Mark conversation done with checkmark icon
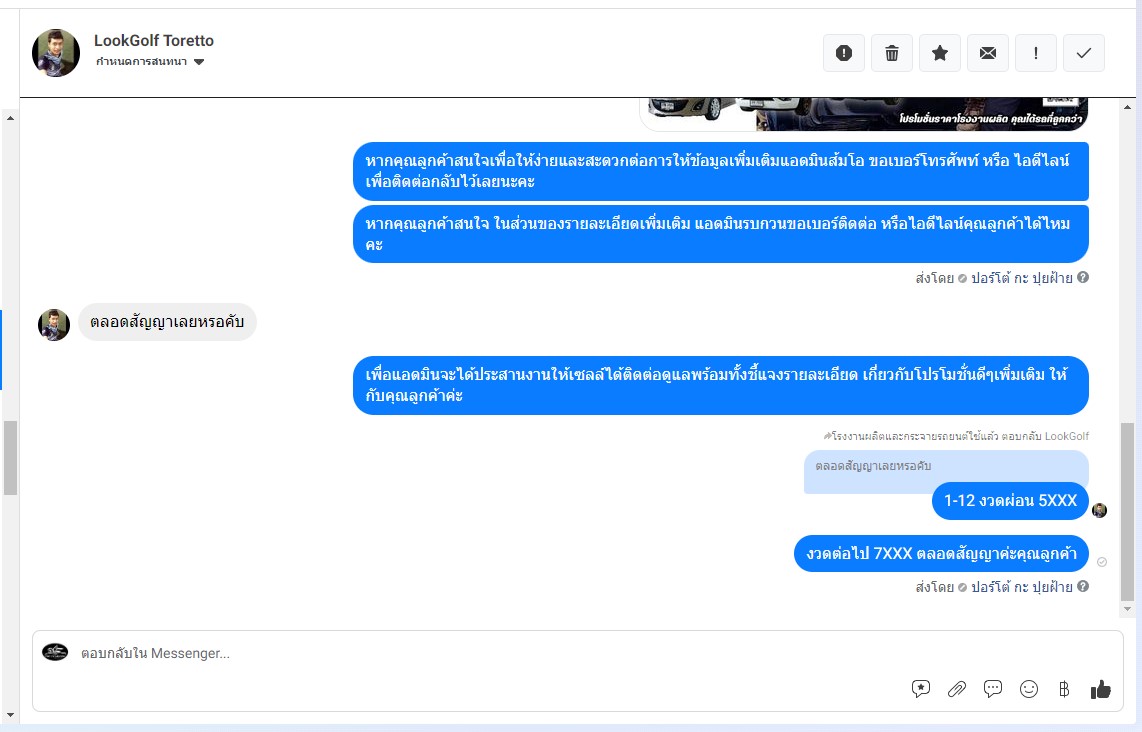 click(1084, 53)
